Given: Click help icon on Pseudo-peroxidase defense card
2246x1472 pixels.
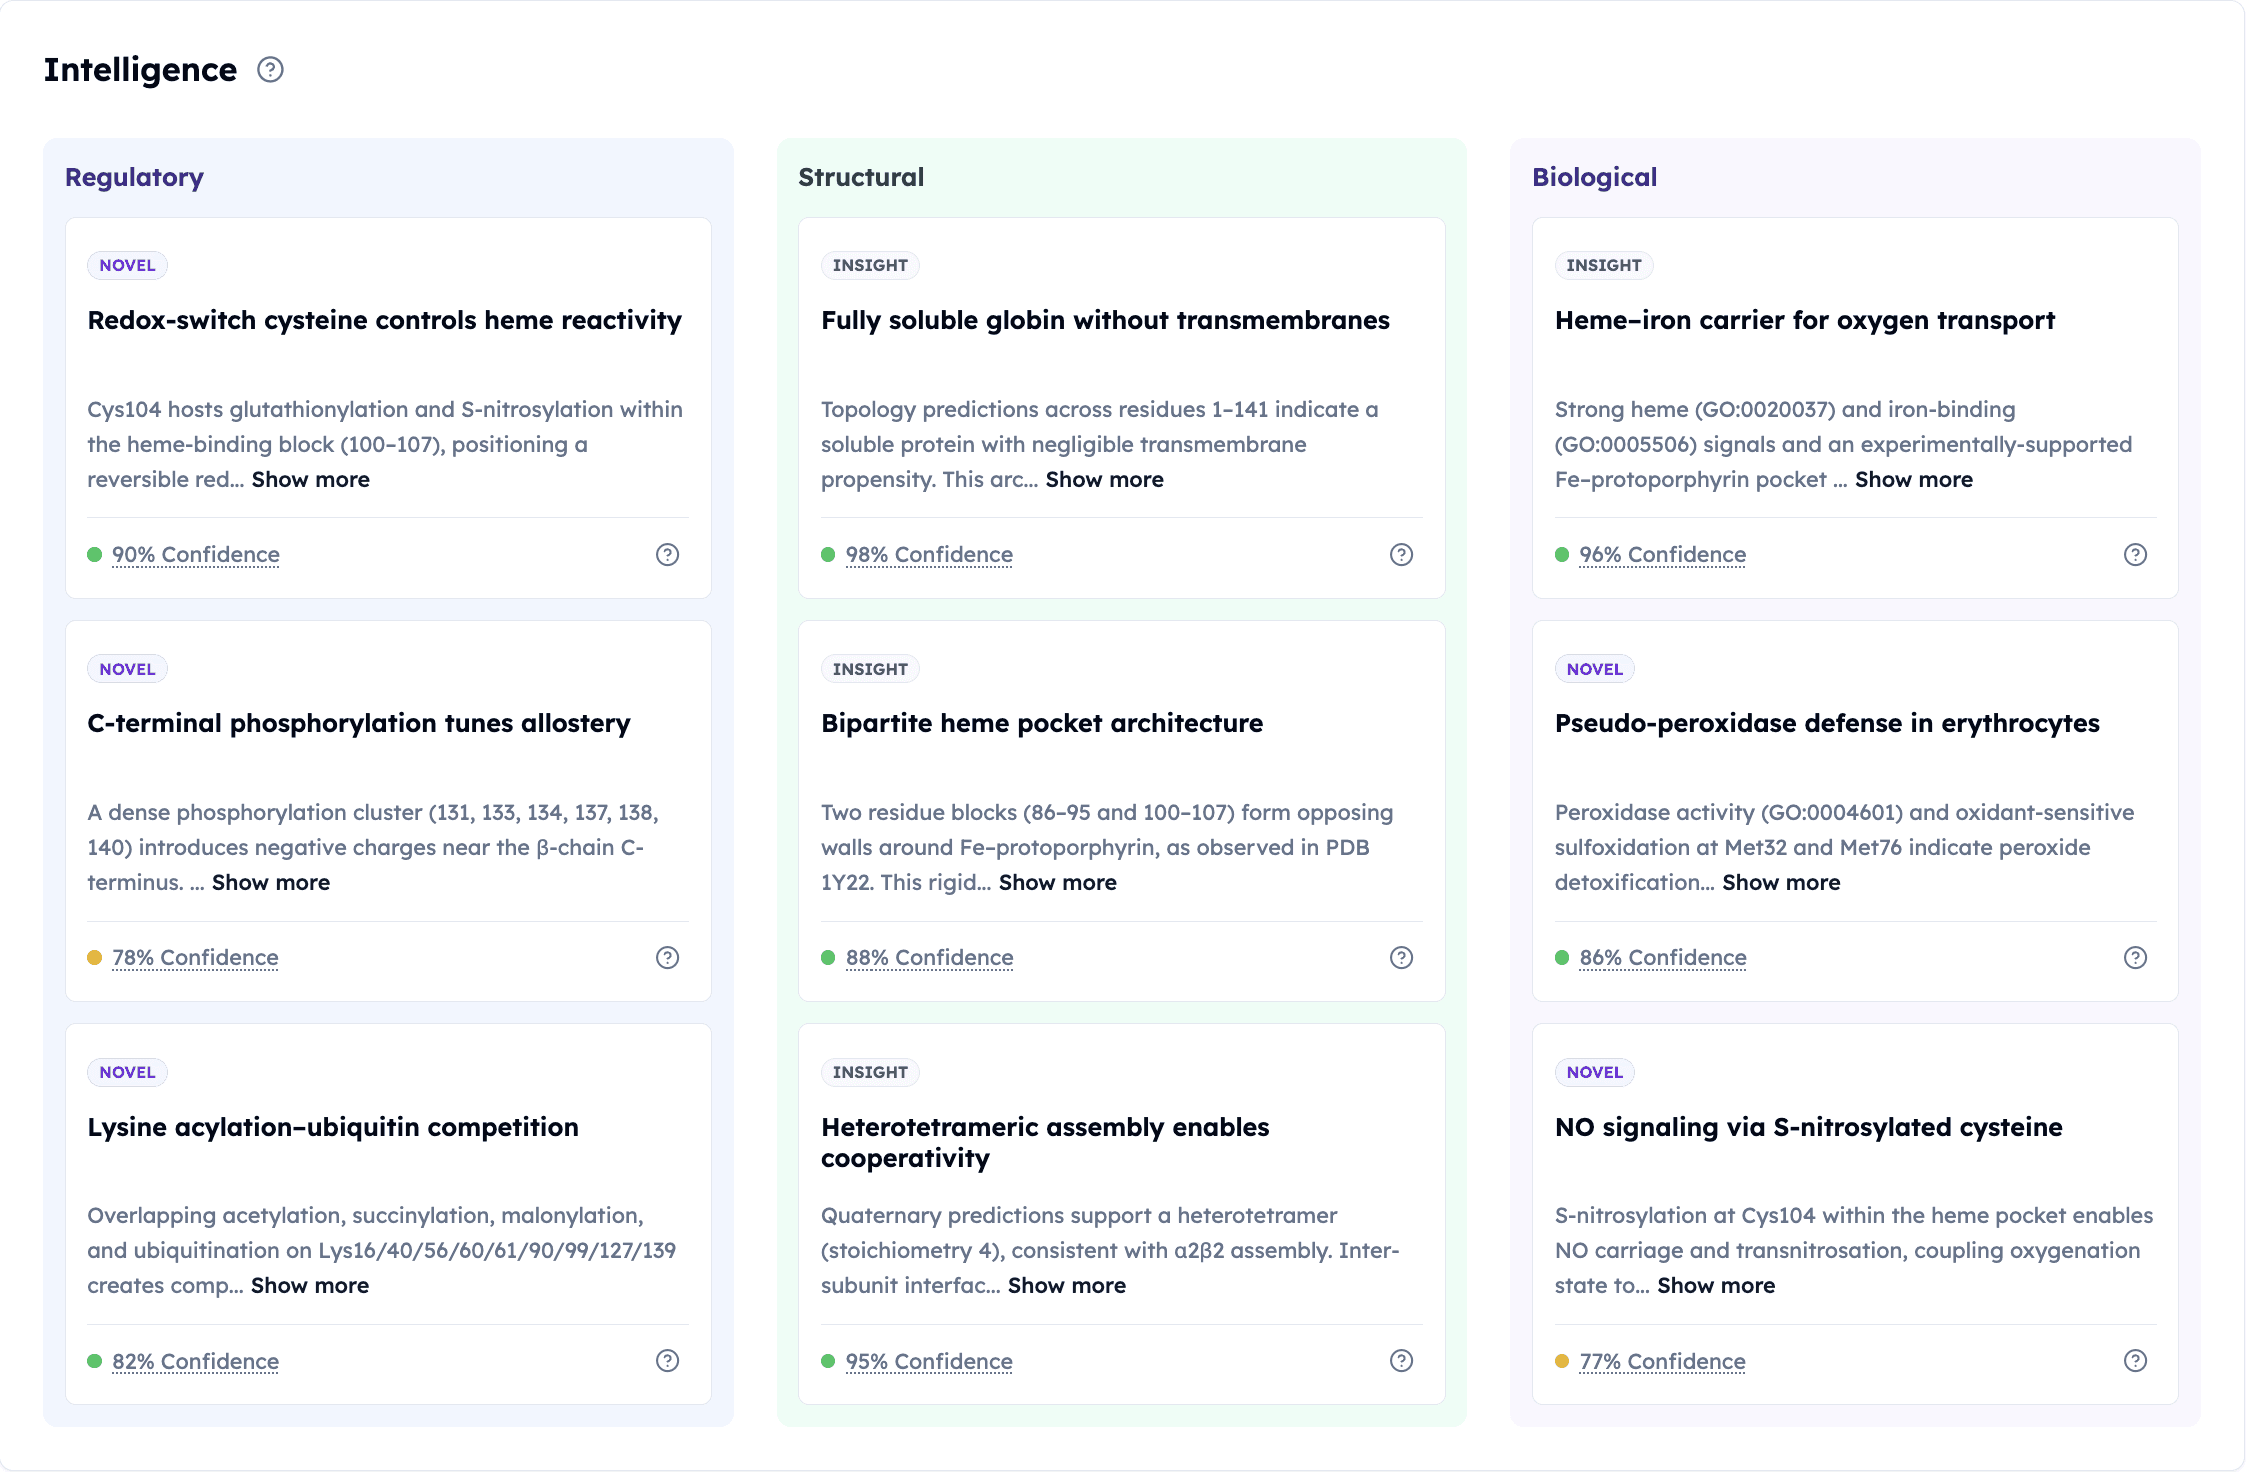Looking at the screenshot, I should pyautogui.click(x=2135, y=958).
